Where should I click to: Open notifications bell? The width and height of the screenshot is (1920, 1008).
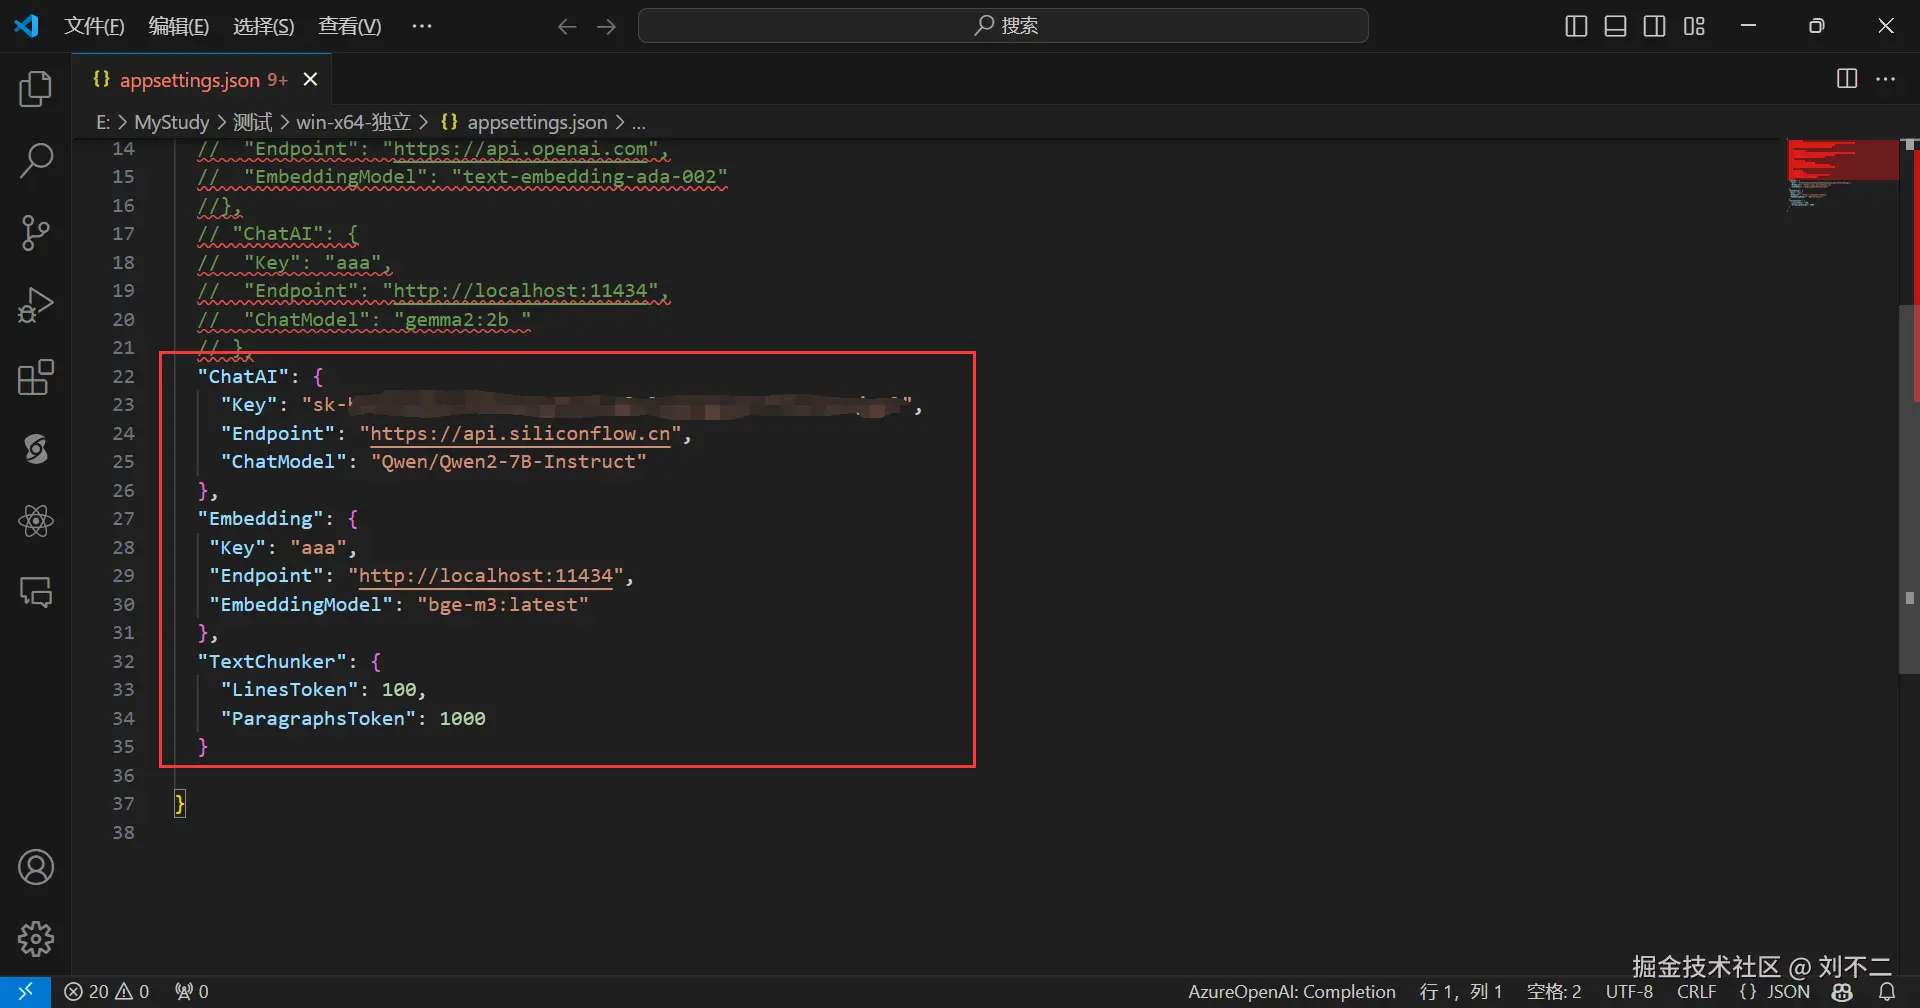tap(1887, 991)
